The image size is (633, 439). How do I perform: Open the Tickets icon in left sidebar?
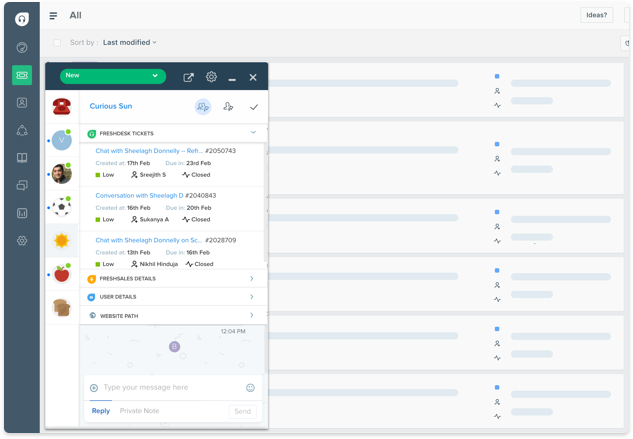click(x=21, y=75)
